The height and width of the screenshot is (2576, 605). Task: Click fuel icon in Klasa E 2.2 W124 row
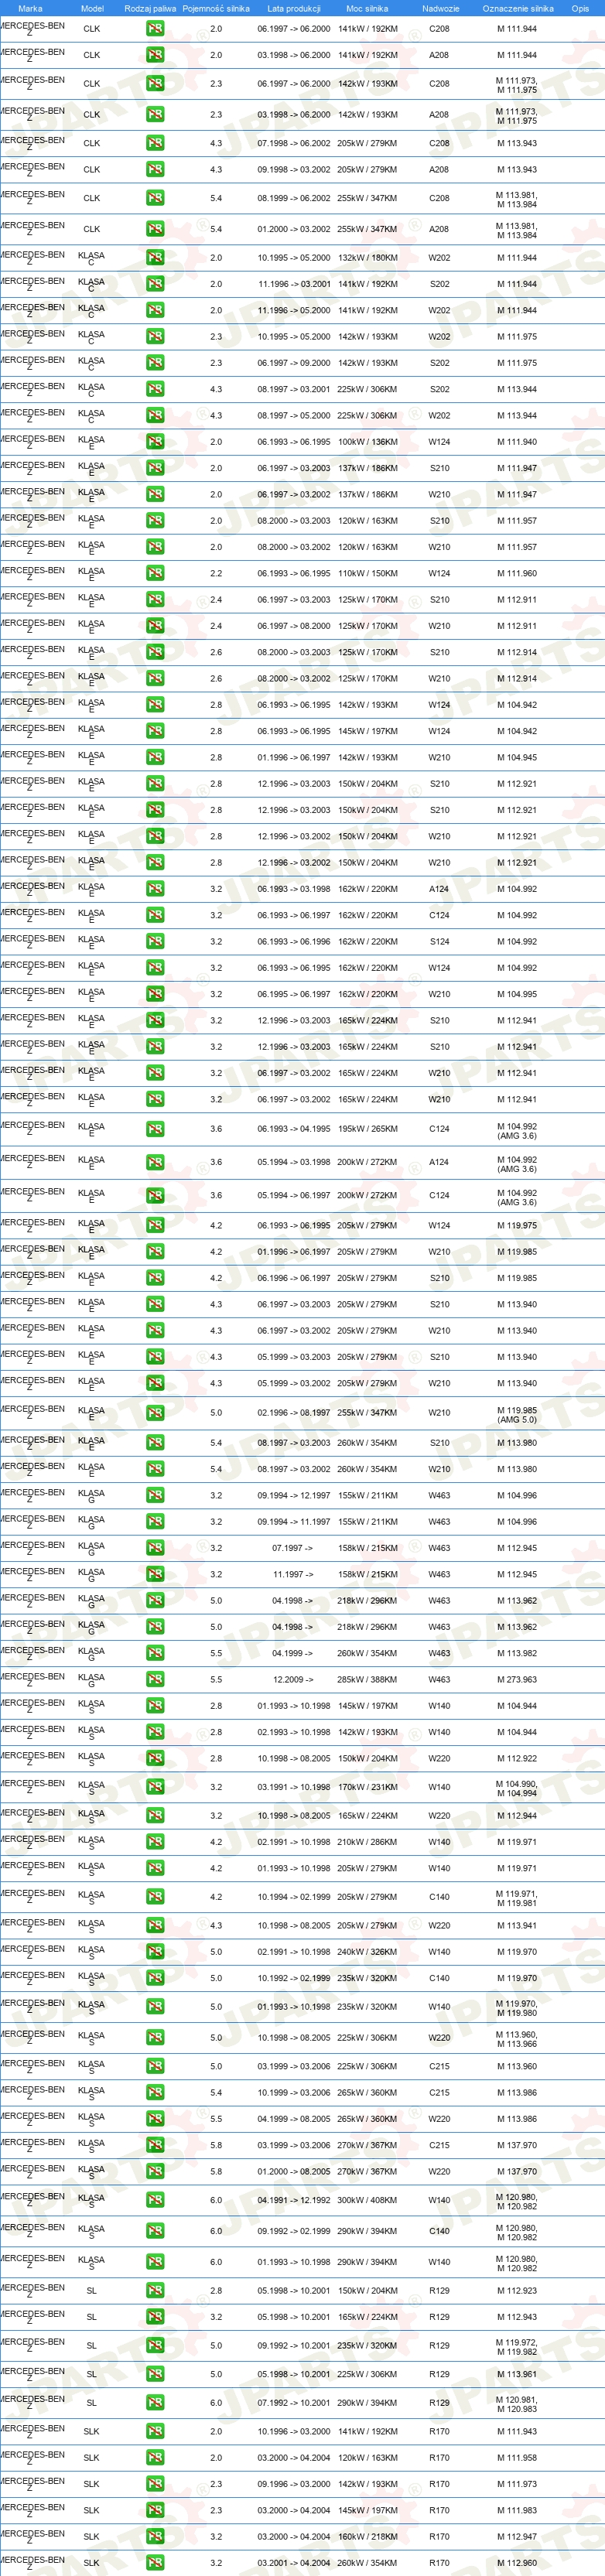click(155, 574)
